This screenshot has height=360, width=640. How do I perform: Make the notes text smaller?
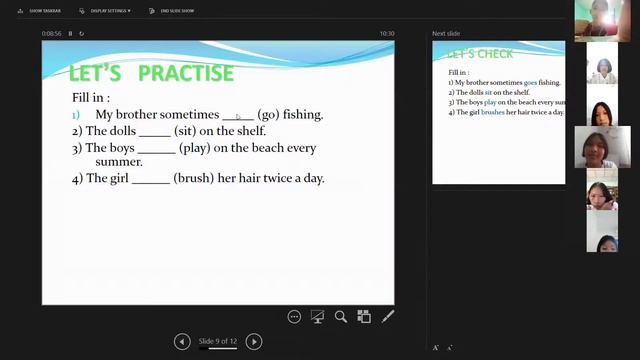450,348
